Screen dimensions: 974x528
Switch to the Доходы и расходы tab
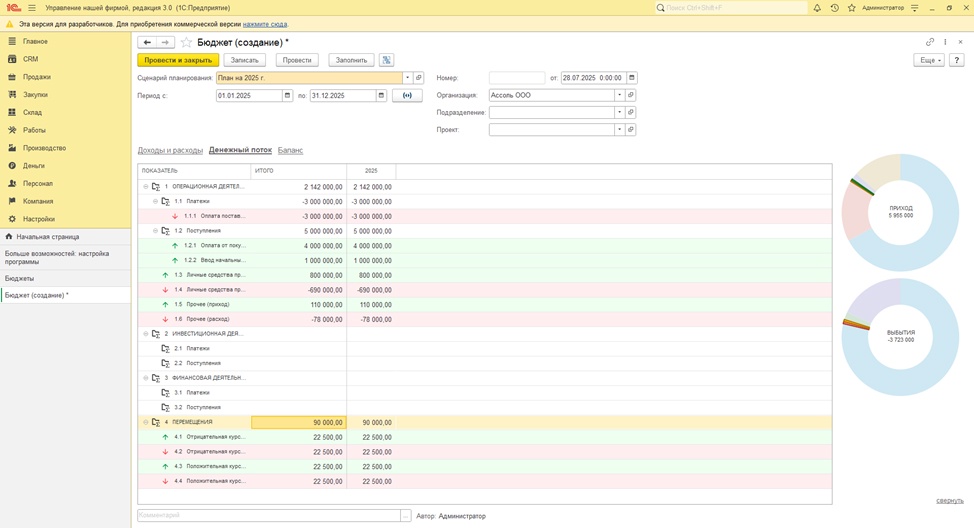(x=170, y=150)
